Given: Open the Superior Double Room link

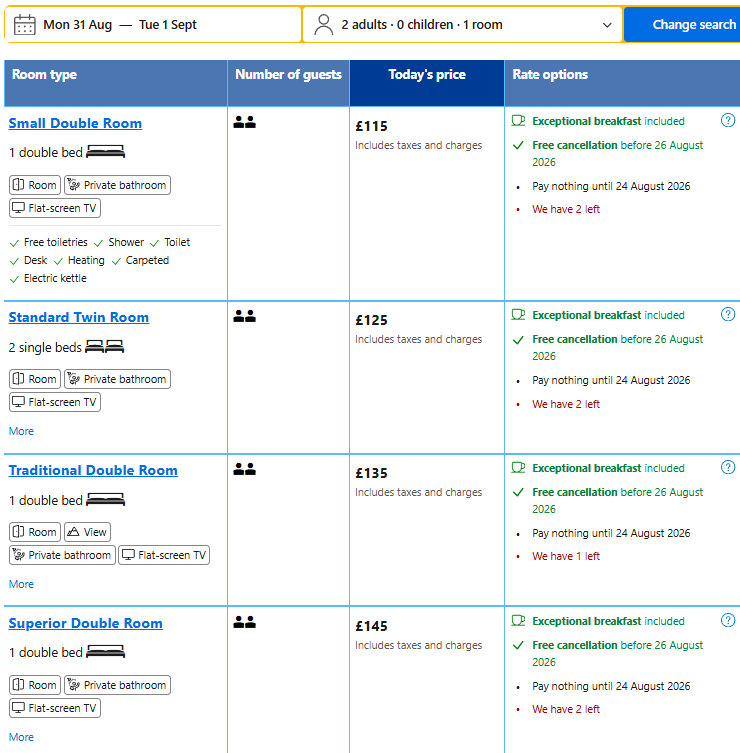Looking at the screenshot, I should pyautogui.click(x=85, y=623).
